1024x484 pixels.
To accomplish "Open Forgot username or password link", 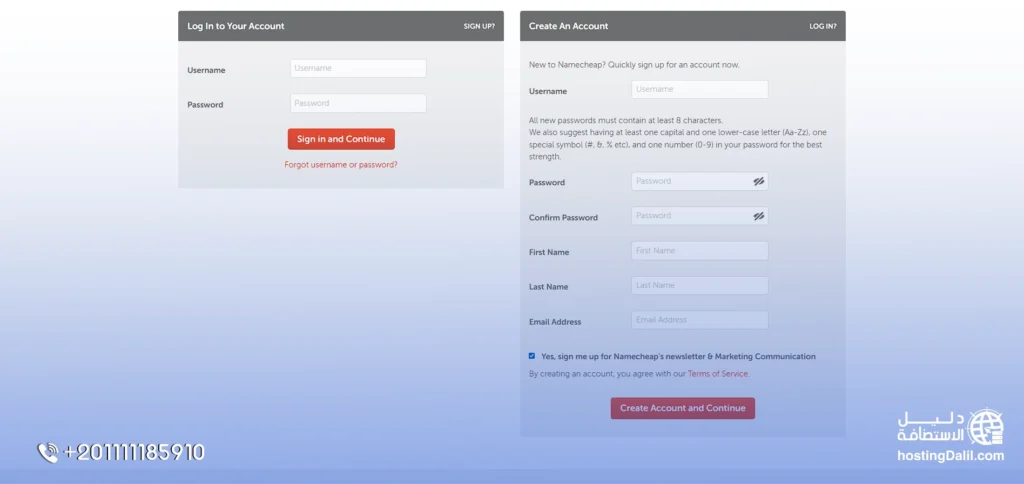I will (341, 165).
